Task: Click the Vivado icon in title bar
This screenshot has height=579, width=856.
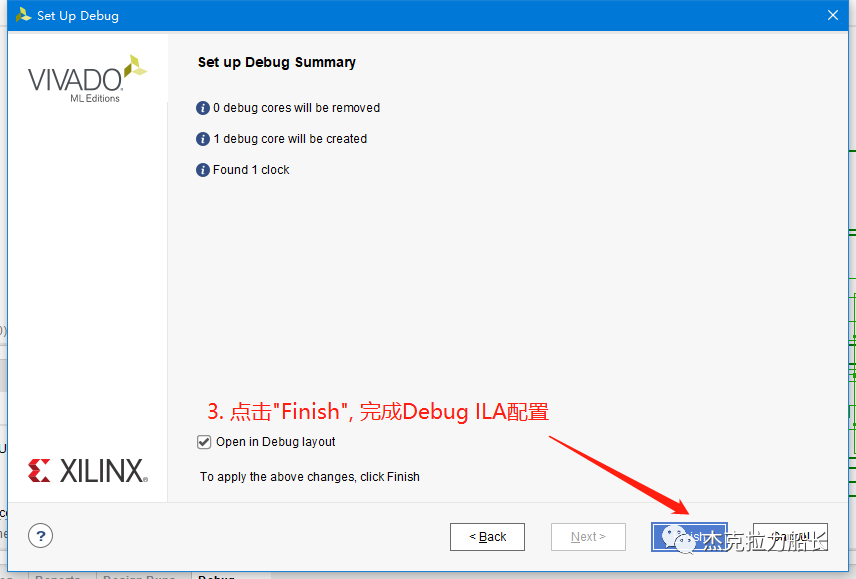Action: 23,15
